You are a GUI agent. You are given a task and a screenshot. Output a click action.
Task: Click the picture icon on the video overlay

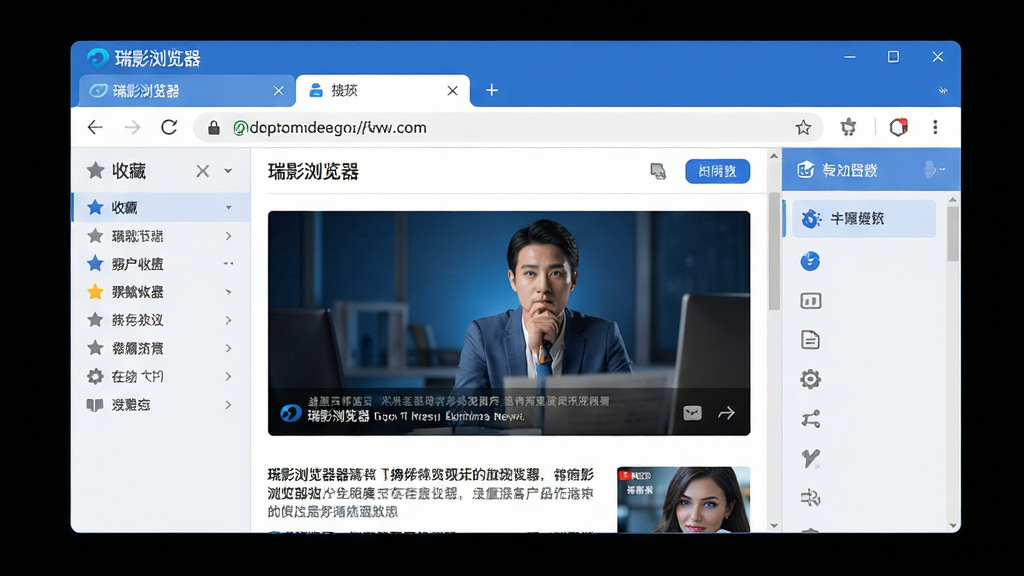tap(692, 413)
